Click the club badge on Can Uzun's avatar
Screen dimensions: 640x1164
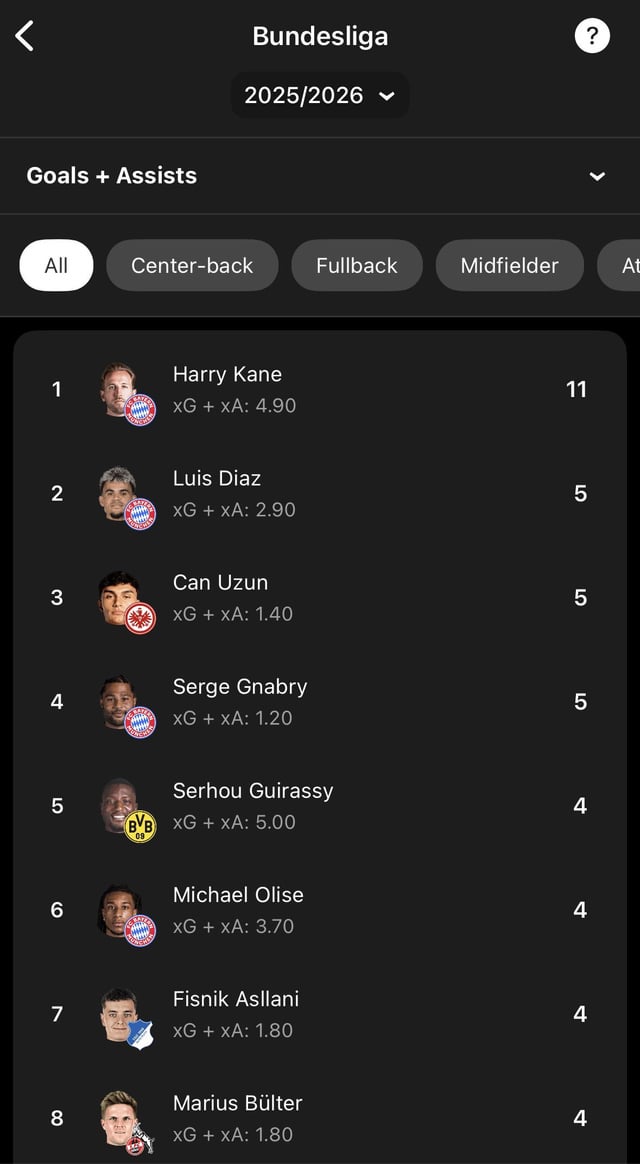pos(140,618)
